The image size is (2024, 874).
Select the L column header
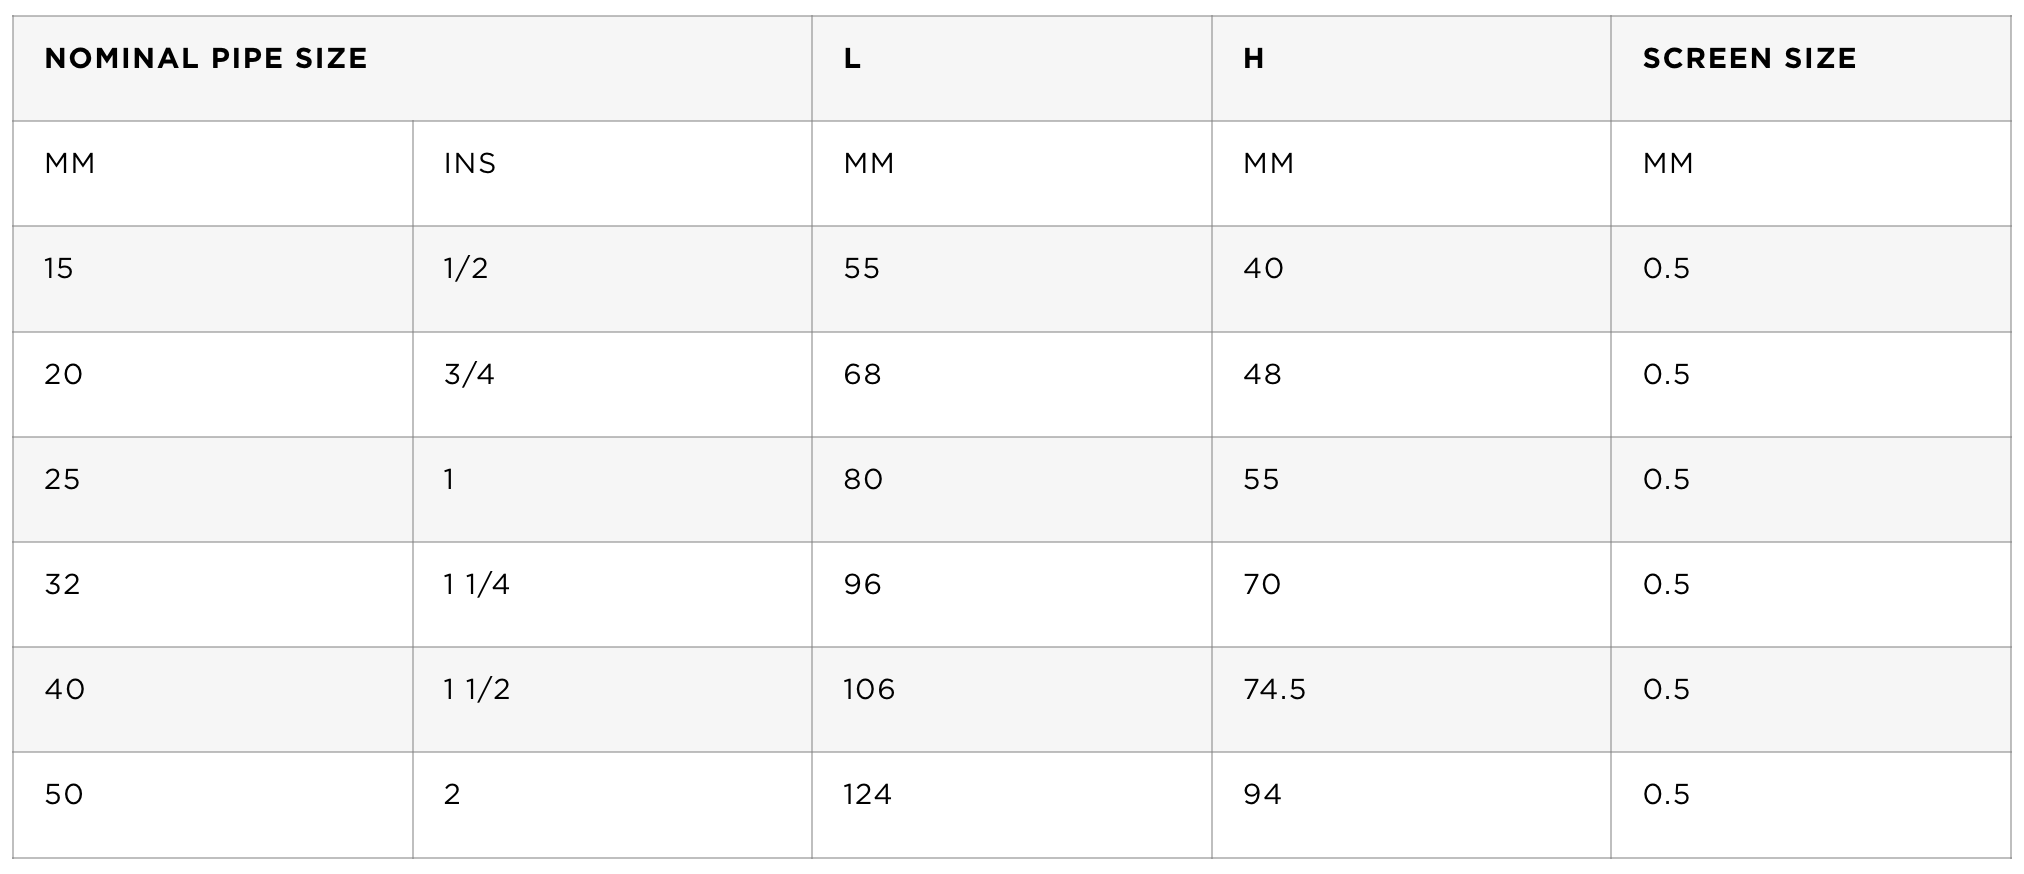point(1012,69)
